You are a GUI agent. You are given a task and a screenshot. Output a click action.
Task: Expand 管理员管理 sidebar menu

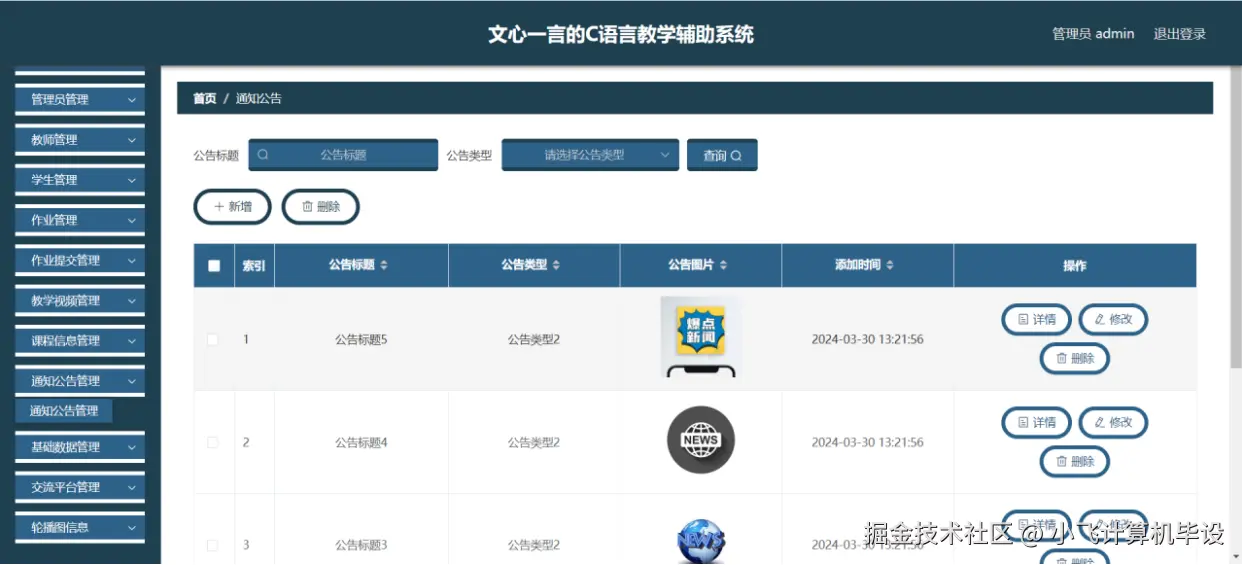pos(80,99)
